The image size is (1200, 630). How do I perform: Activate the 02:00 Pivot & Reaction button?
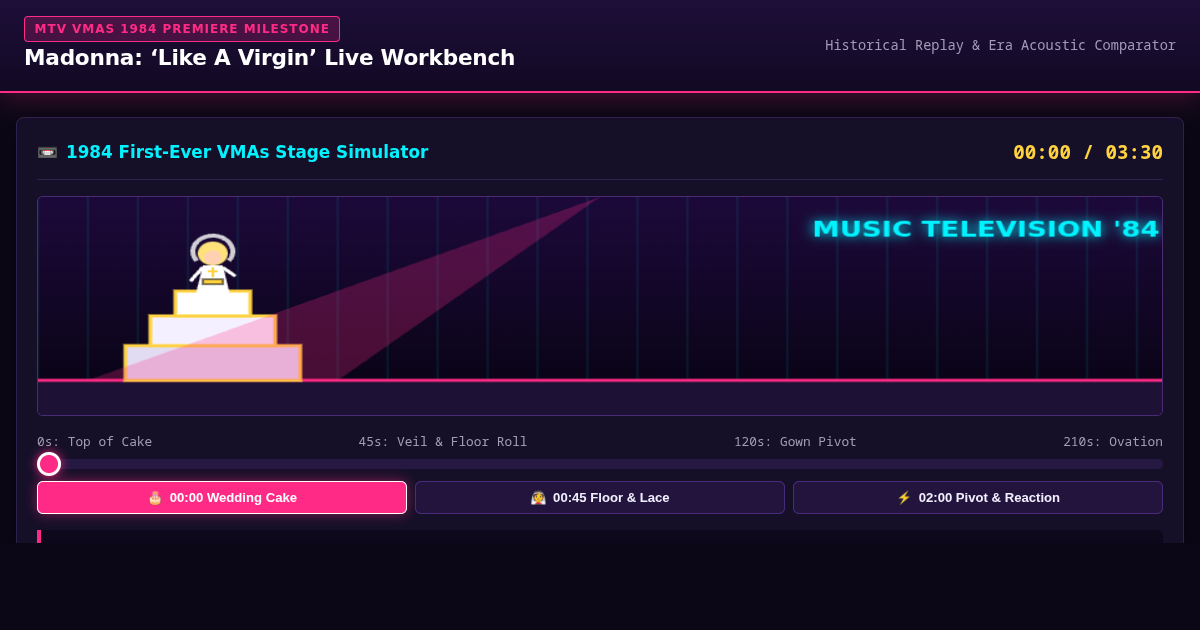[x=978, y=497]
